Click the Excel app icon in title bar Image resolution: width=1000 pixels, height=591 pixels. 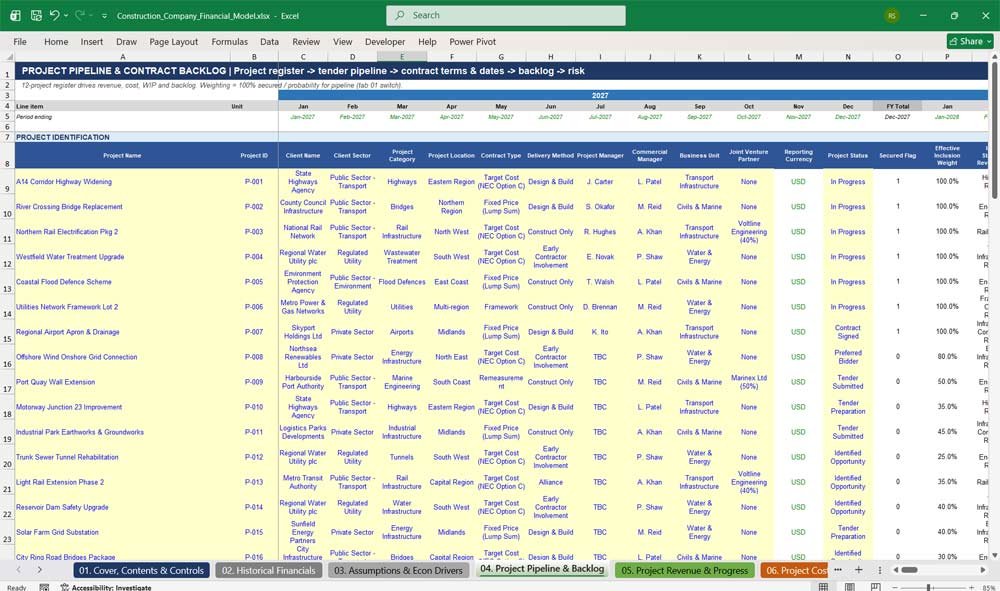[x=15, y=15]
